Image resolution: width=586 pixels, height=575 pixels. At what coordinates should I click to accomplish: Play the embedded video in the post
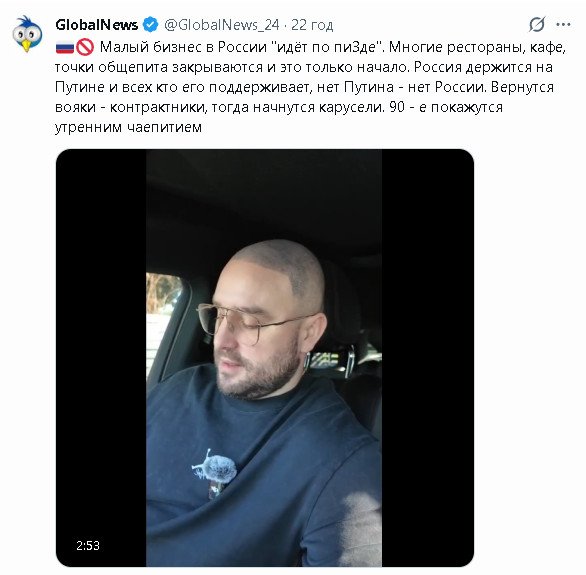pos(265,358)
